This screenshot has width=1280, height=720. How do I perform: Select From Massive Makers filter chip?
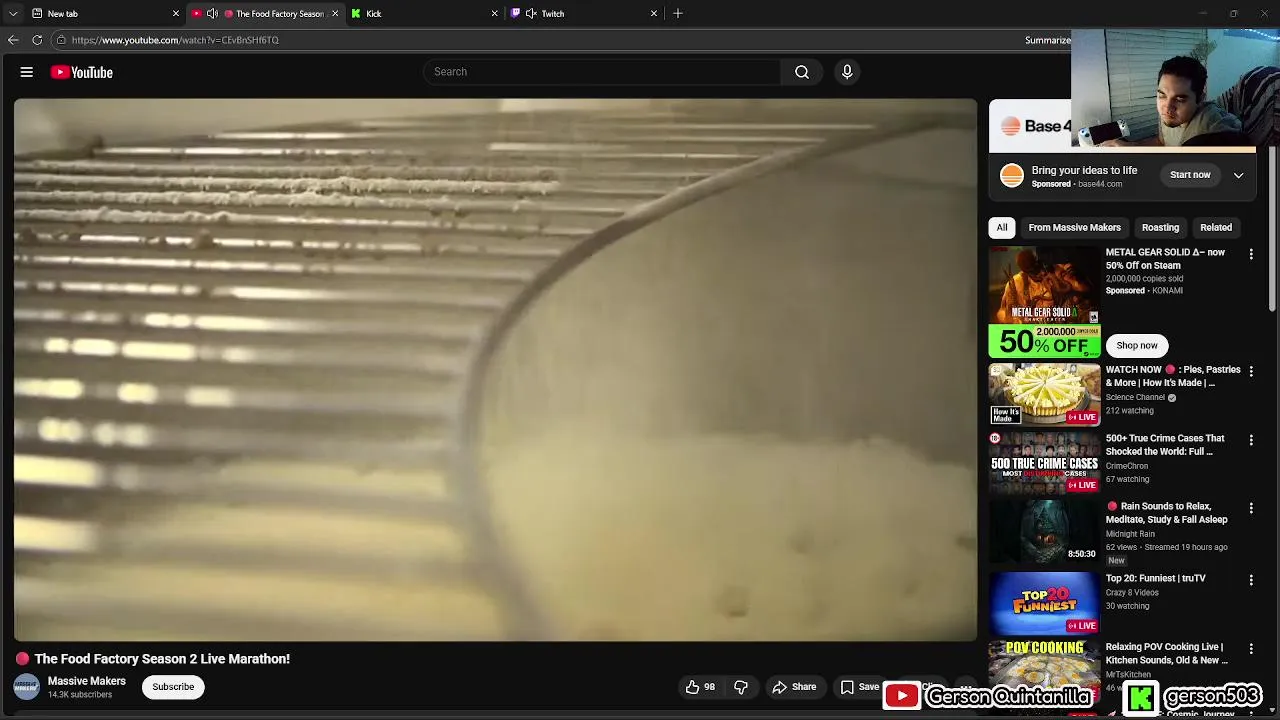tap(1074, 227)
